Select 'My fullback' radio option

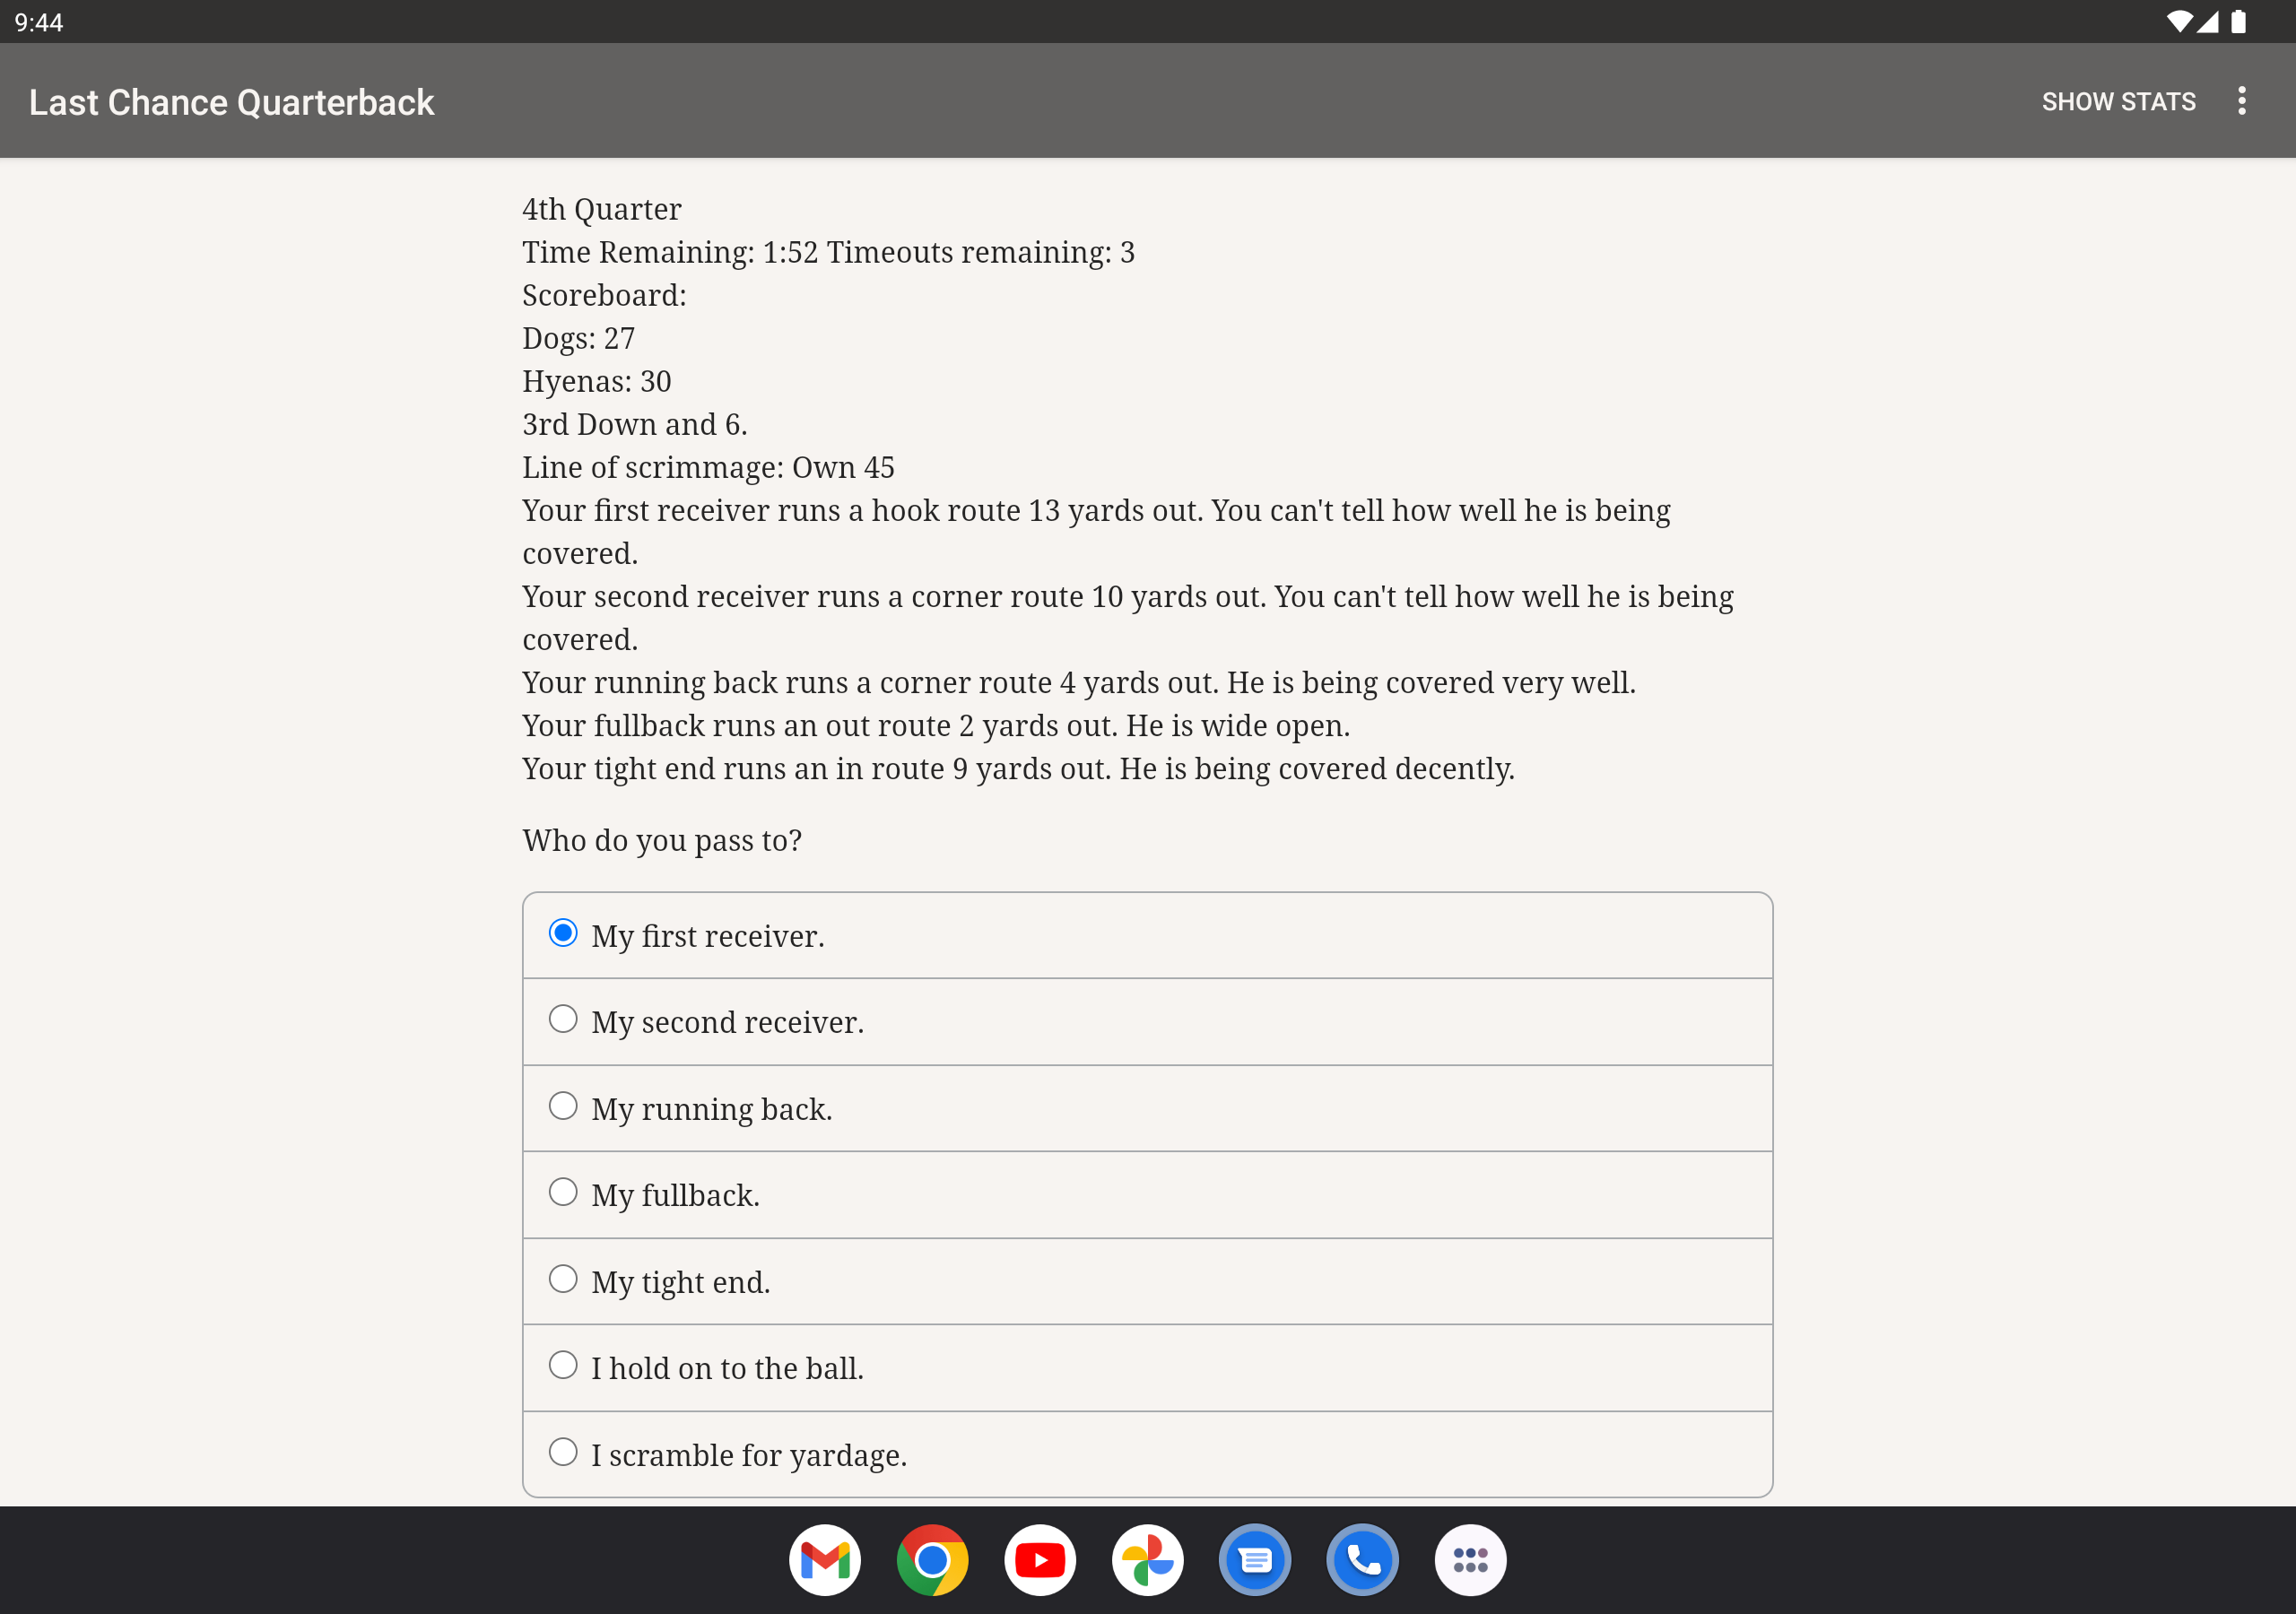[x=563, y=1192]
